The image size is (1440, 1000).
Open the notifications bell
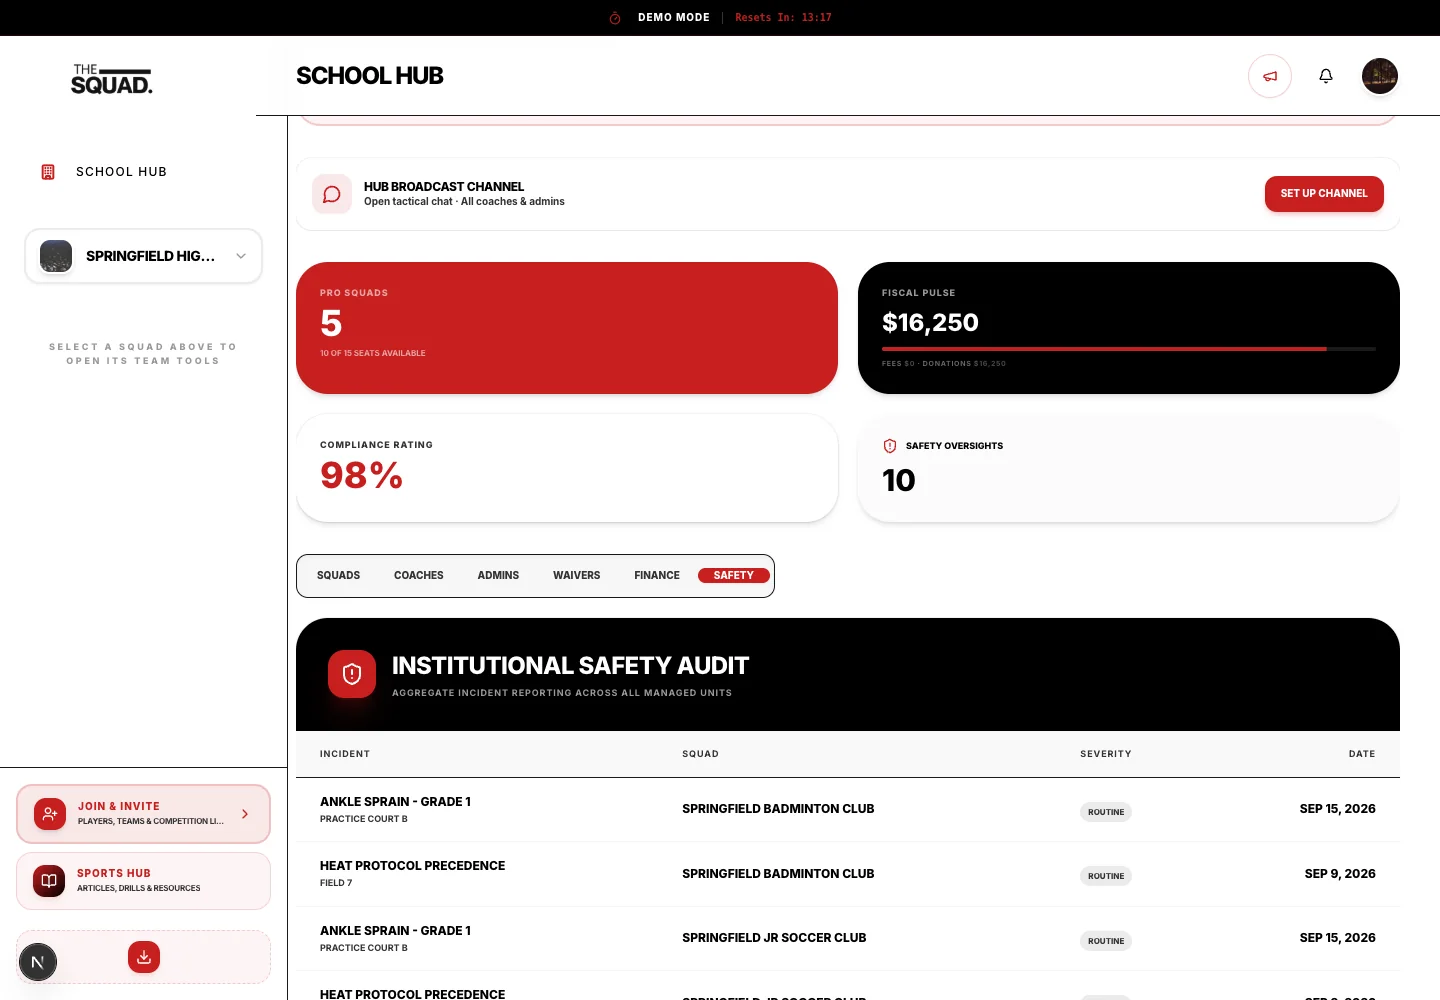1326,76
